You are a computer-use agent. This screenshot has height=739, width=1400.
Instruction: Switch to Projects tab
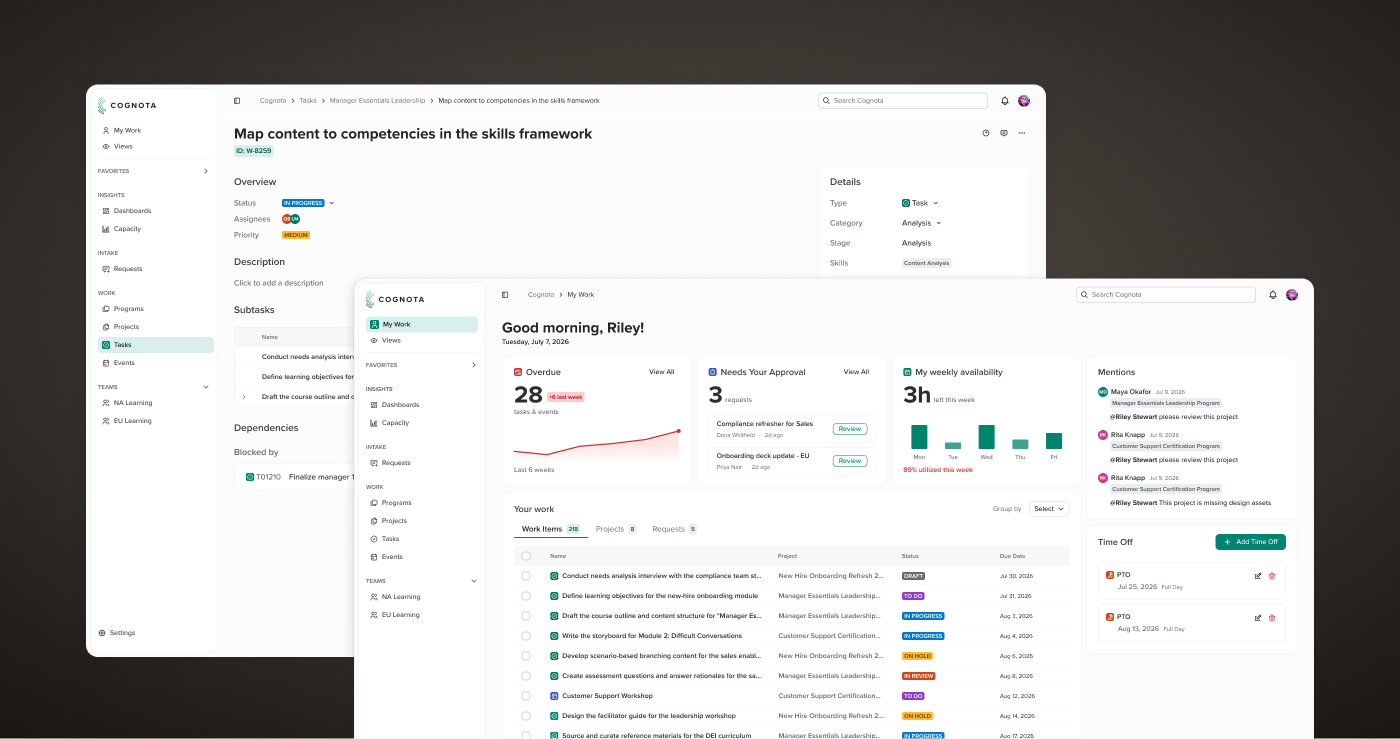(616, 529)
